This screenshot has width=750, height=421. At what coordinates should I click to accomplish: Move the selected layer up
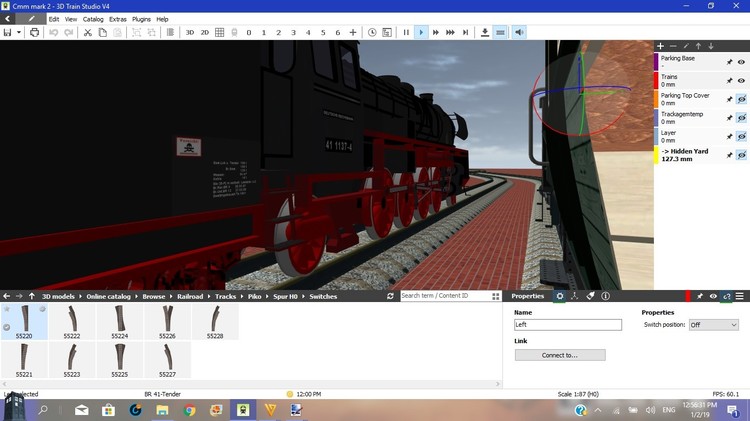[x=698, y=46]
